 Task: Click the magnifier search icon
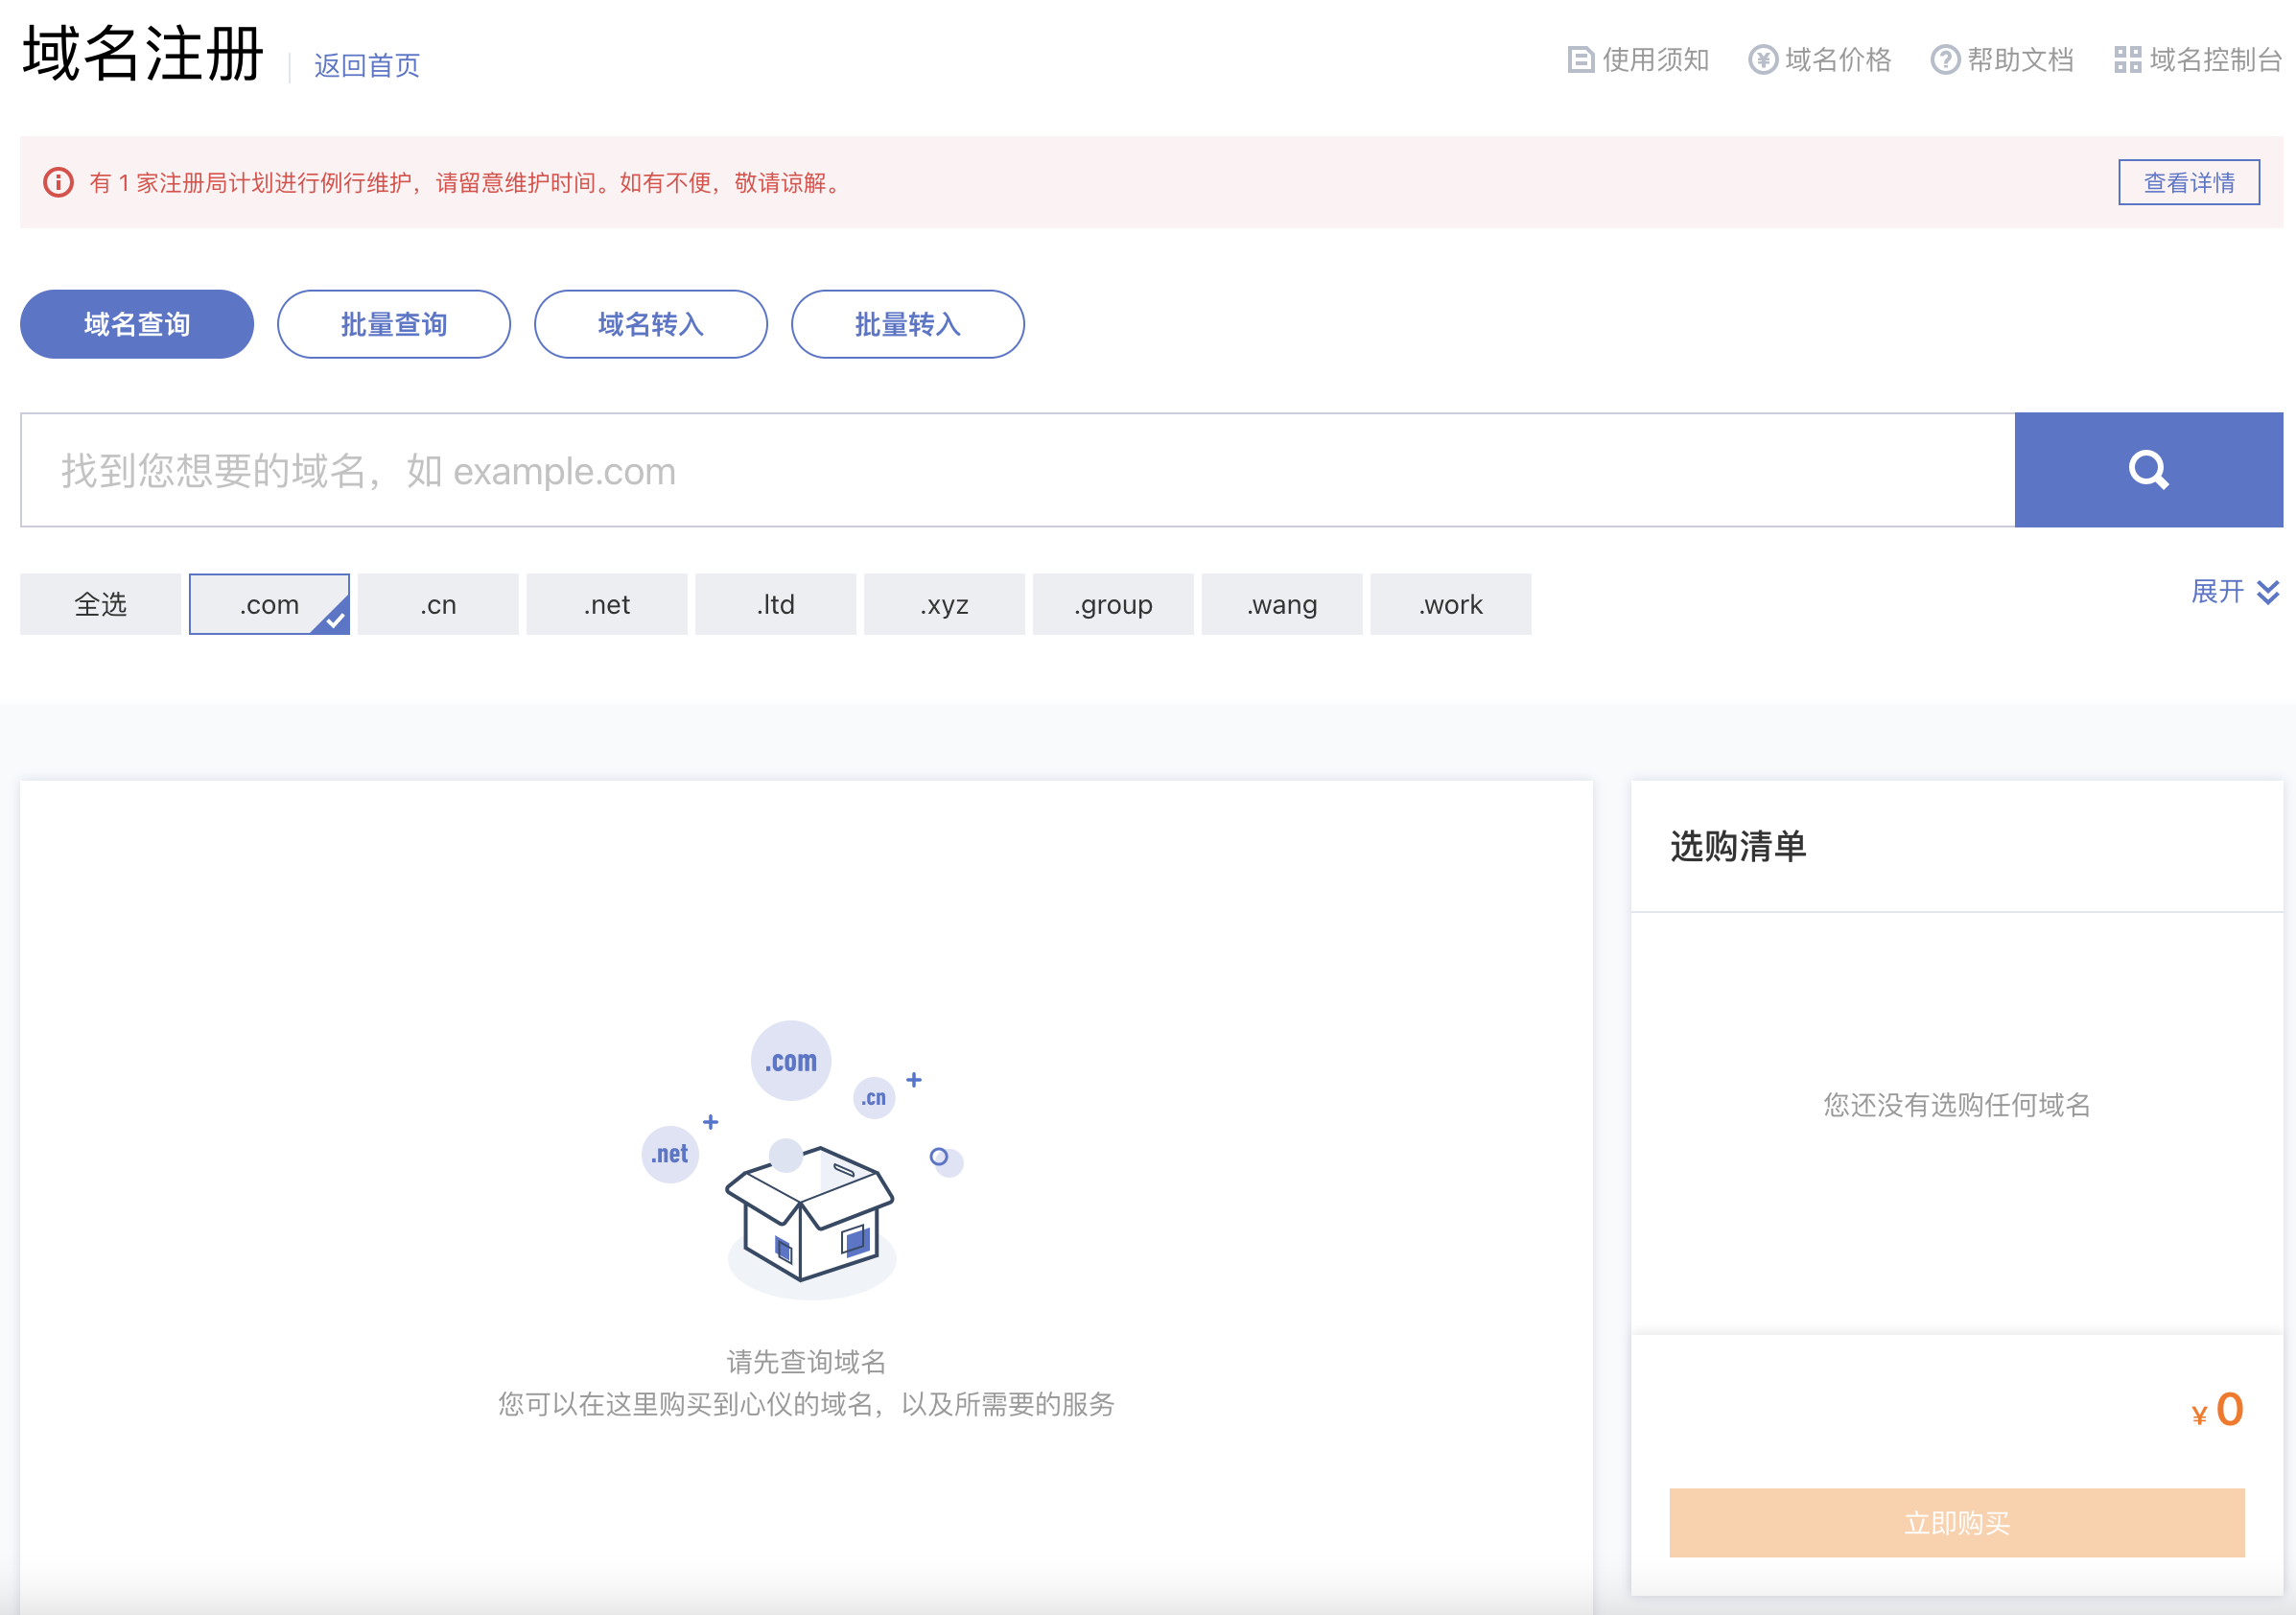click(x=2148, y=470)
